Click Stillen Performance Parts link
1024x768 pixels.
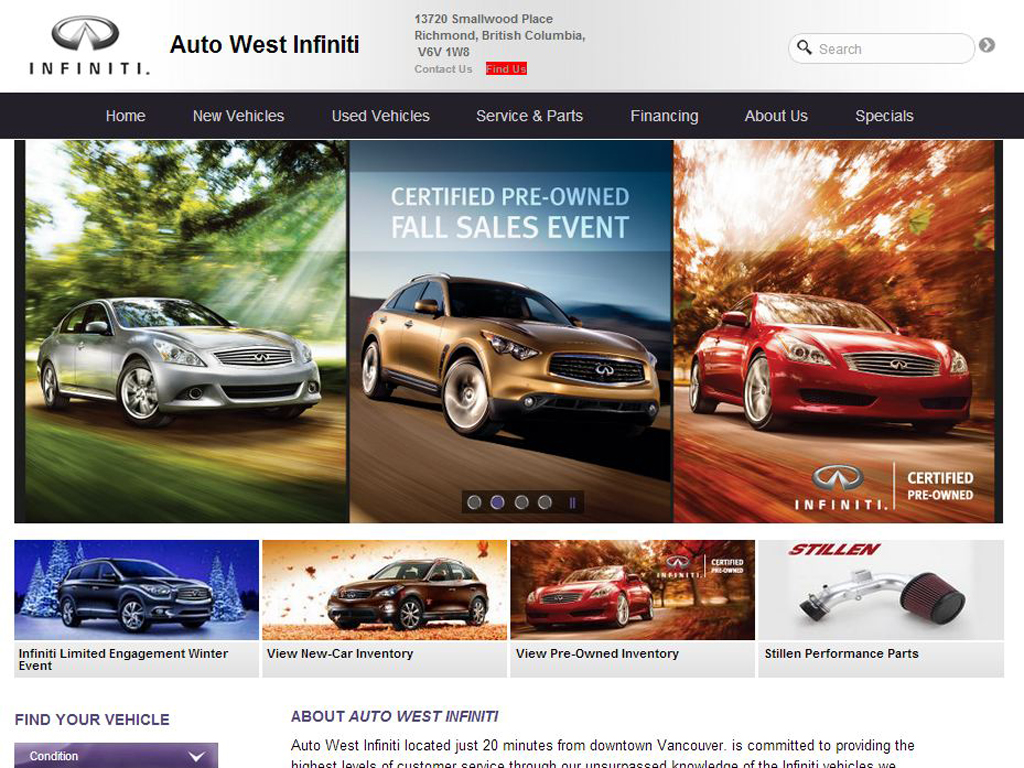[x=841, y=653]
